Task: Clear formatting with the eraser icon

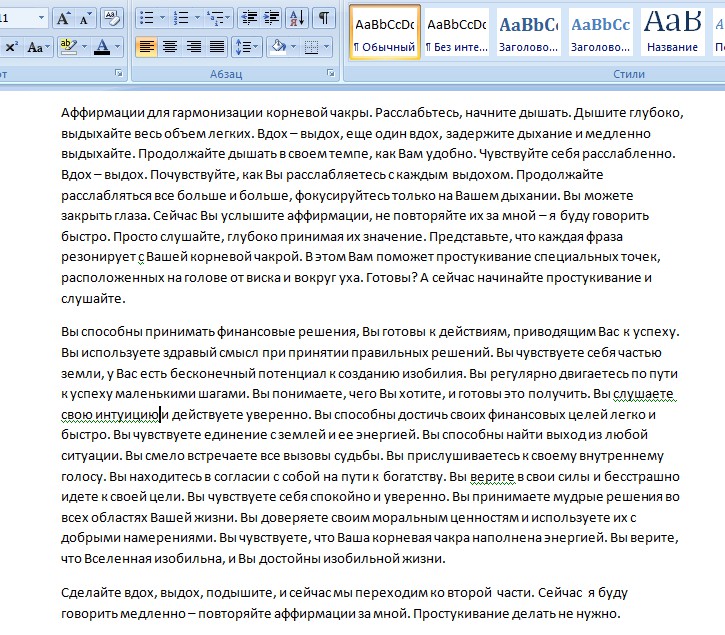Action: (112, 18)
